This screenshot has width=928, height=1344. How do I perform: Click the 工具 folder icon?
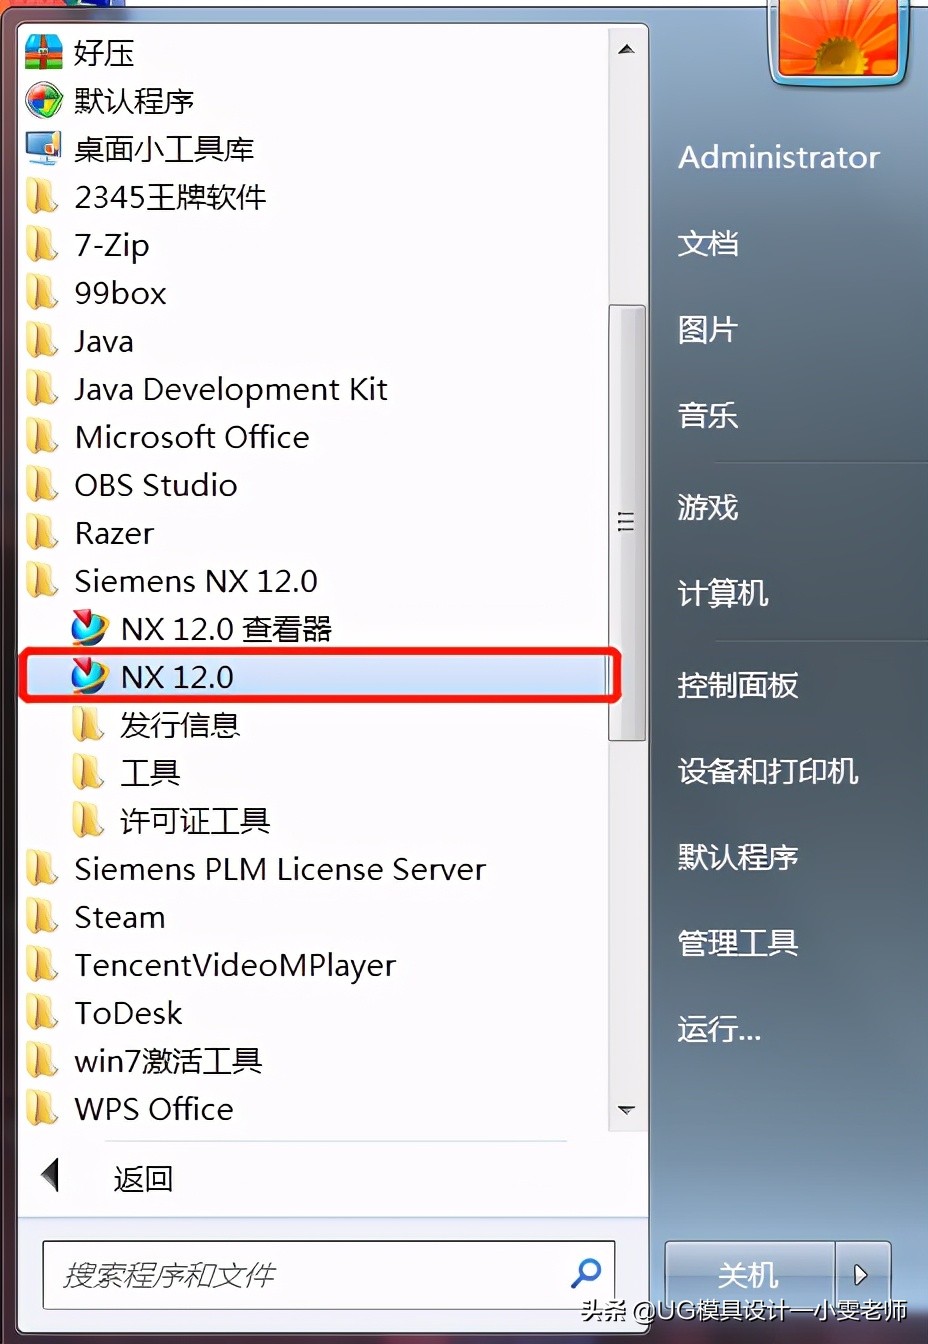point(88,772)
